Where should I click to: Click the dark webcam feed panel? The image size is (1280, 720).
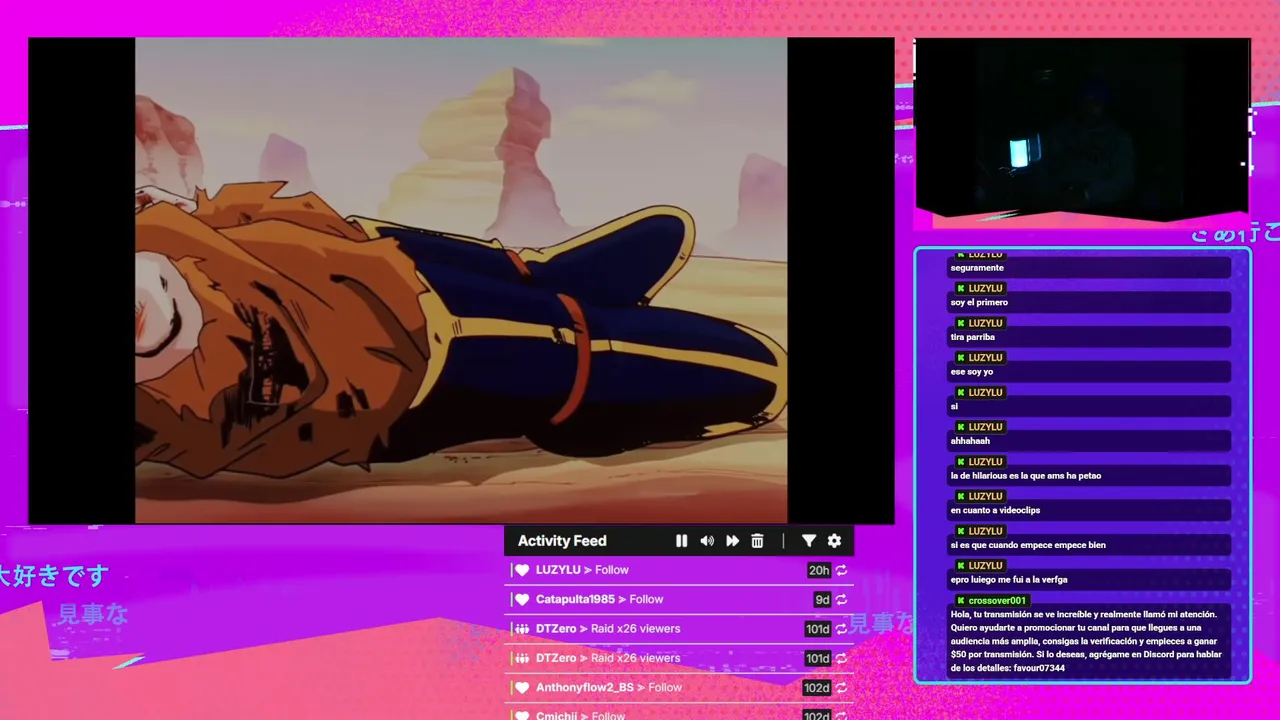click(x=1082, y=128)
